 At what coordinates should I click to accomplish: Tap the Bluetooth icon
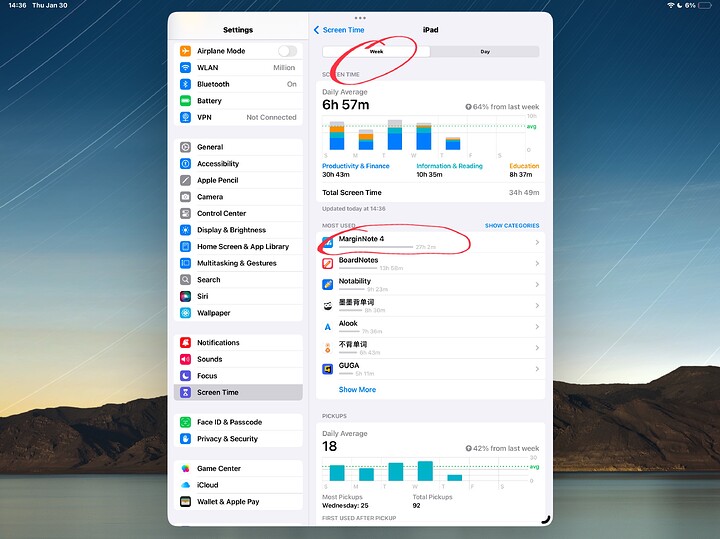point(185,84)
